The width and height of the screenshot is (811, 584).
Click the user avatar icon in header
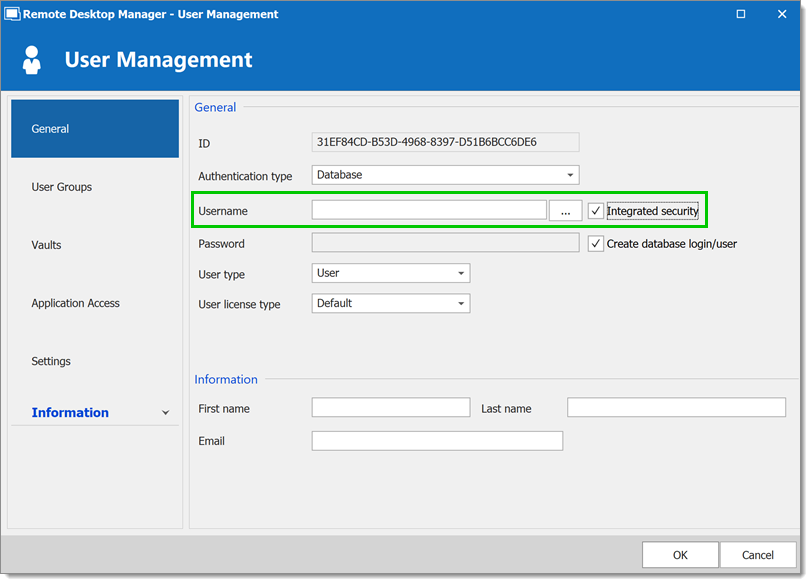tap(32, 60)
